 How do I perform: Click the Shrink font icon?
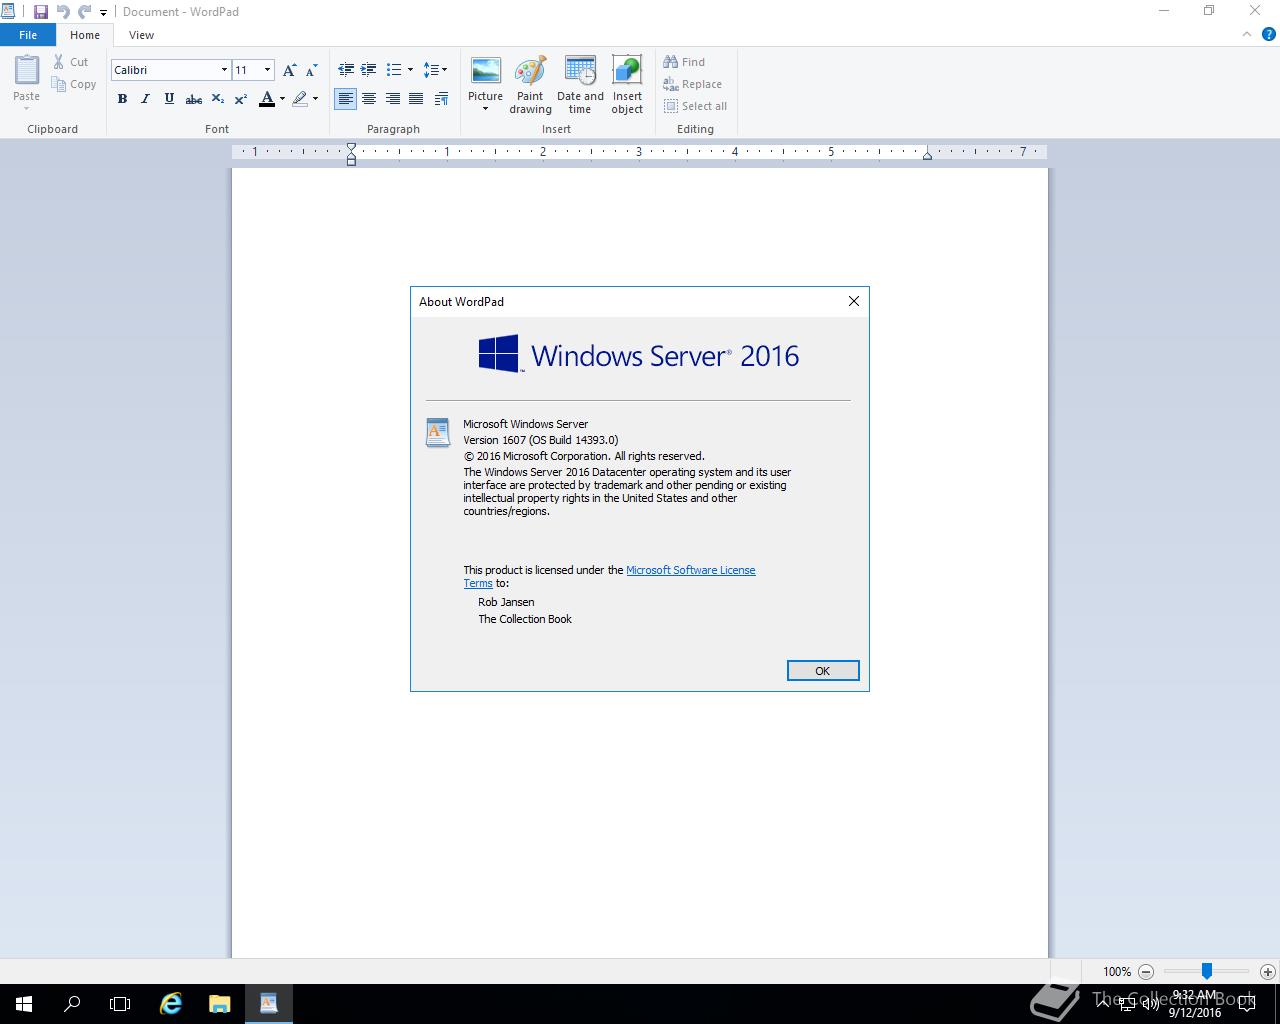click(x=311, y=70)
